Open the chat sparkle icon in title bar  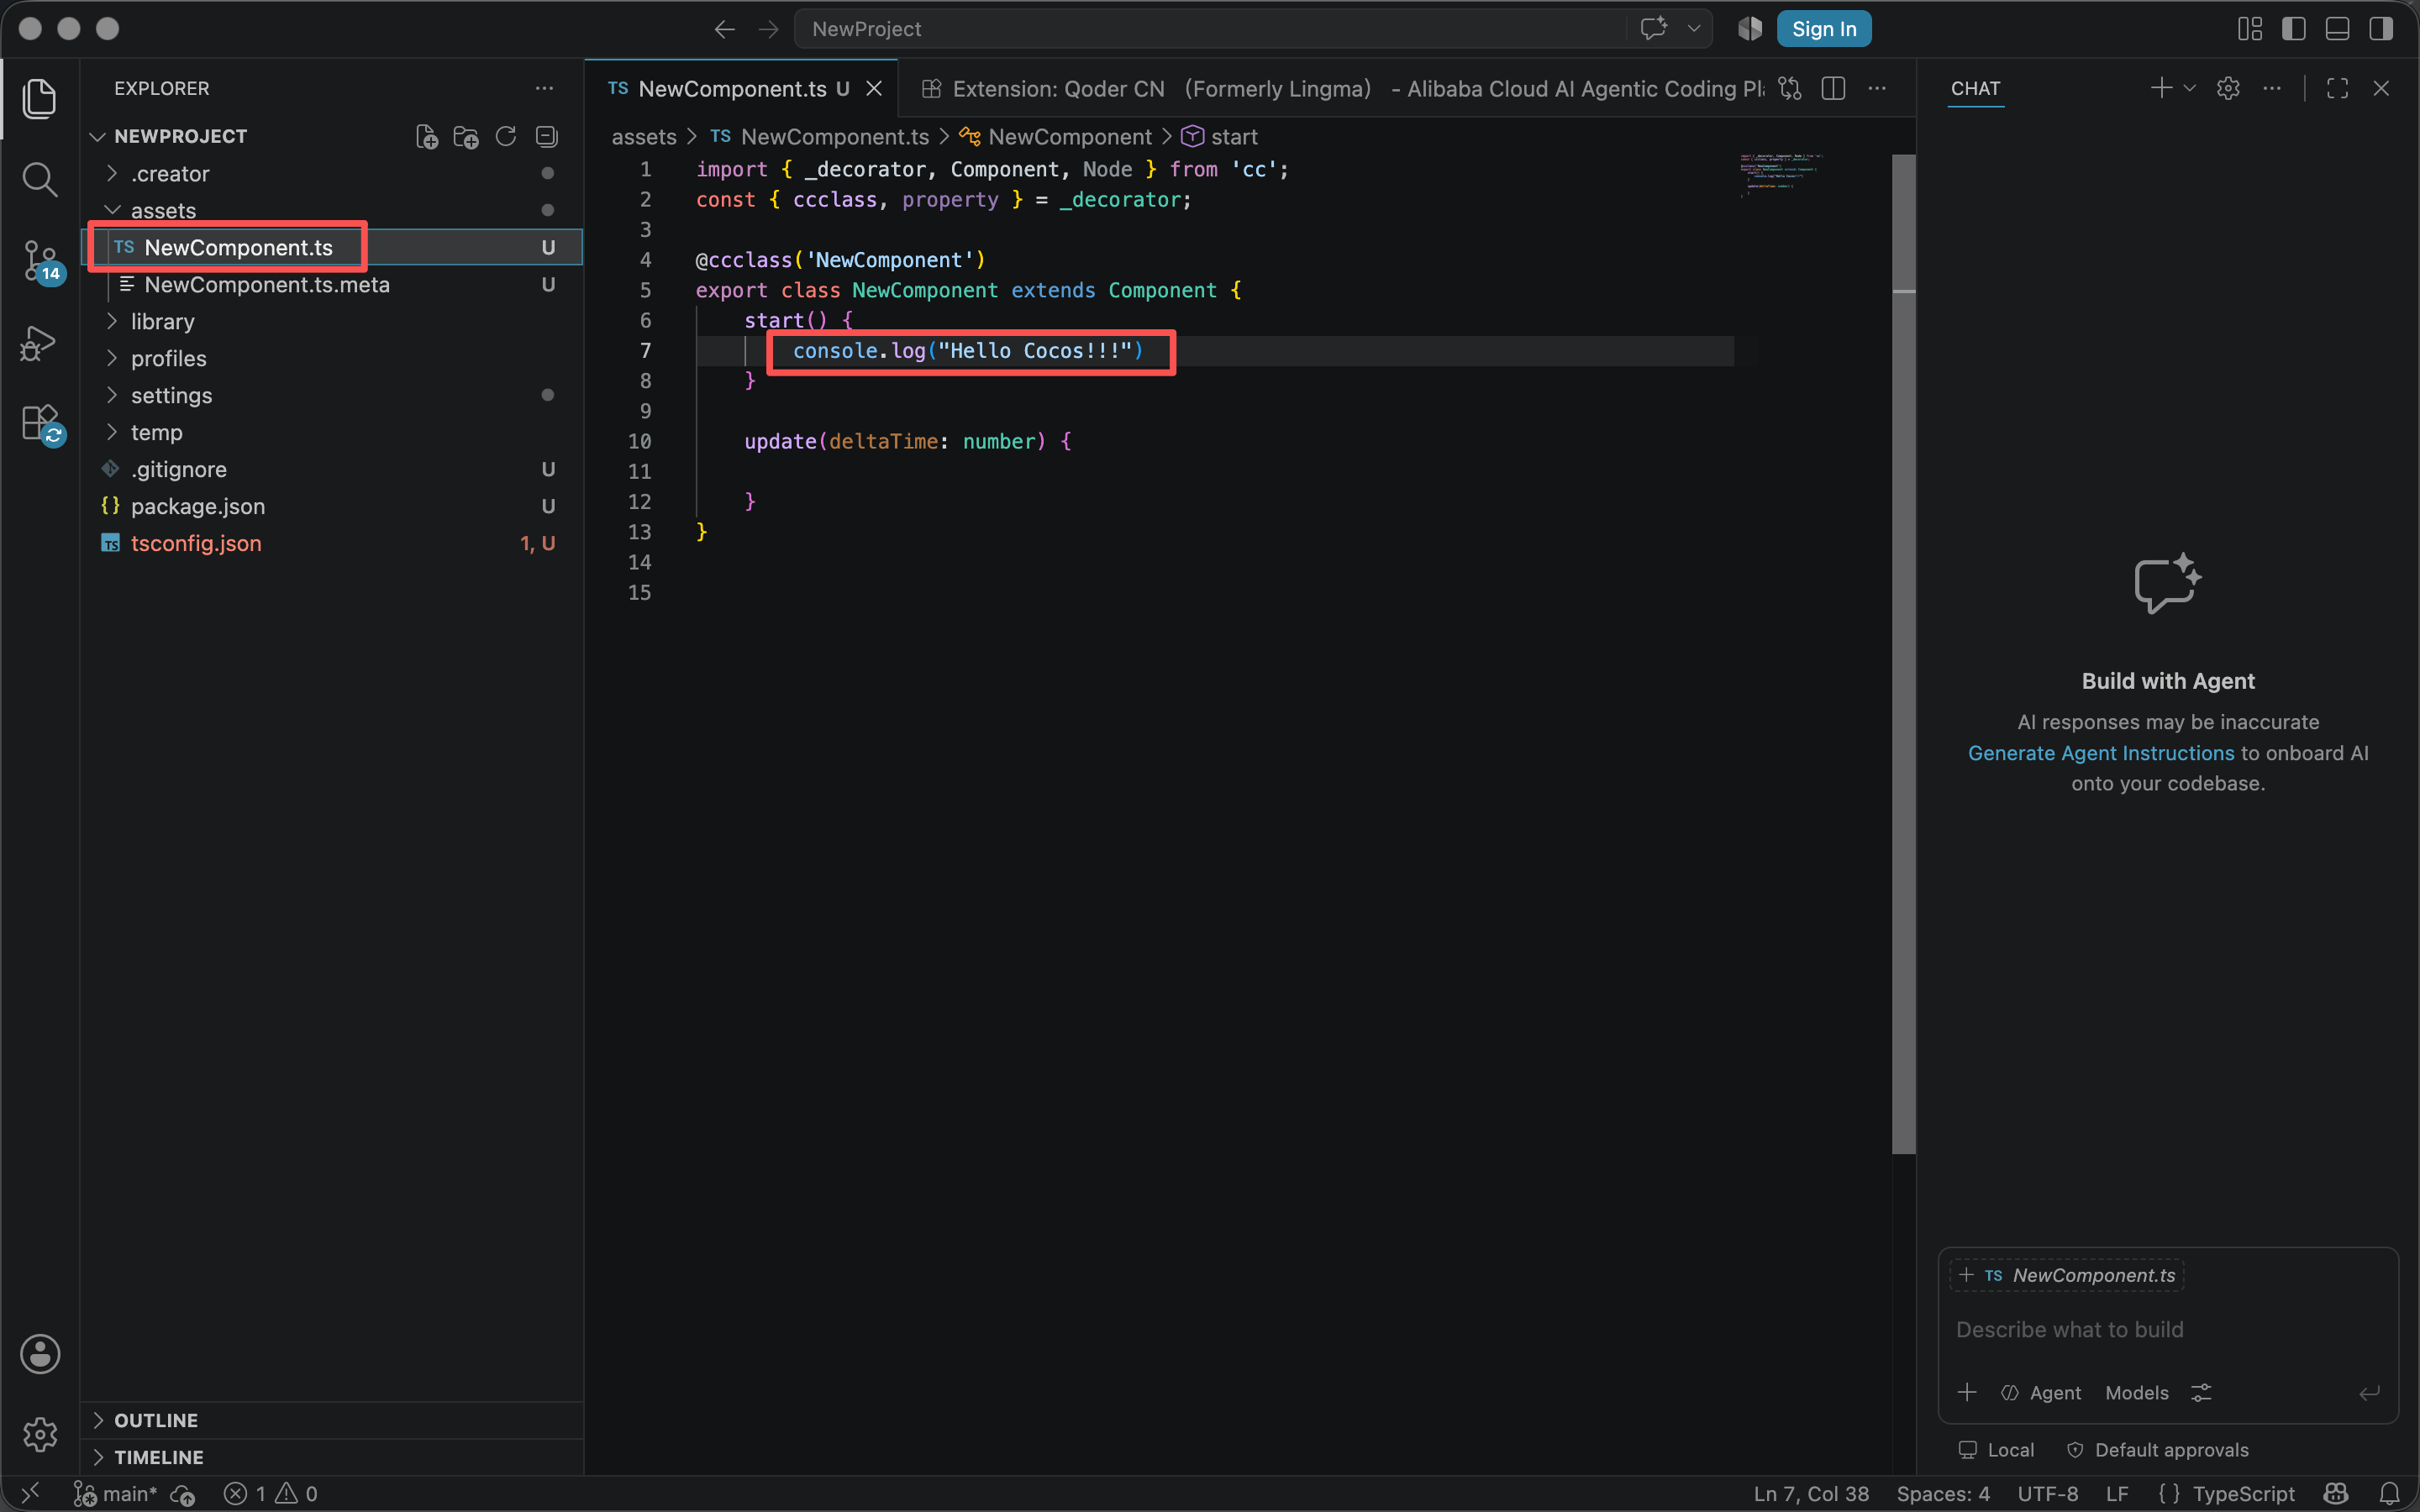click(x=1654, y=28)
